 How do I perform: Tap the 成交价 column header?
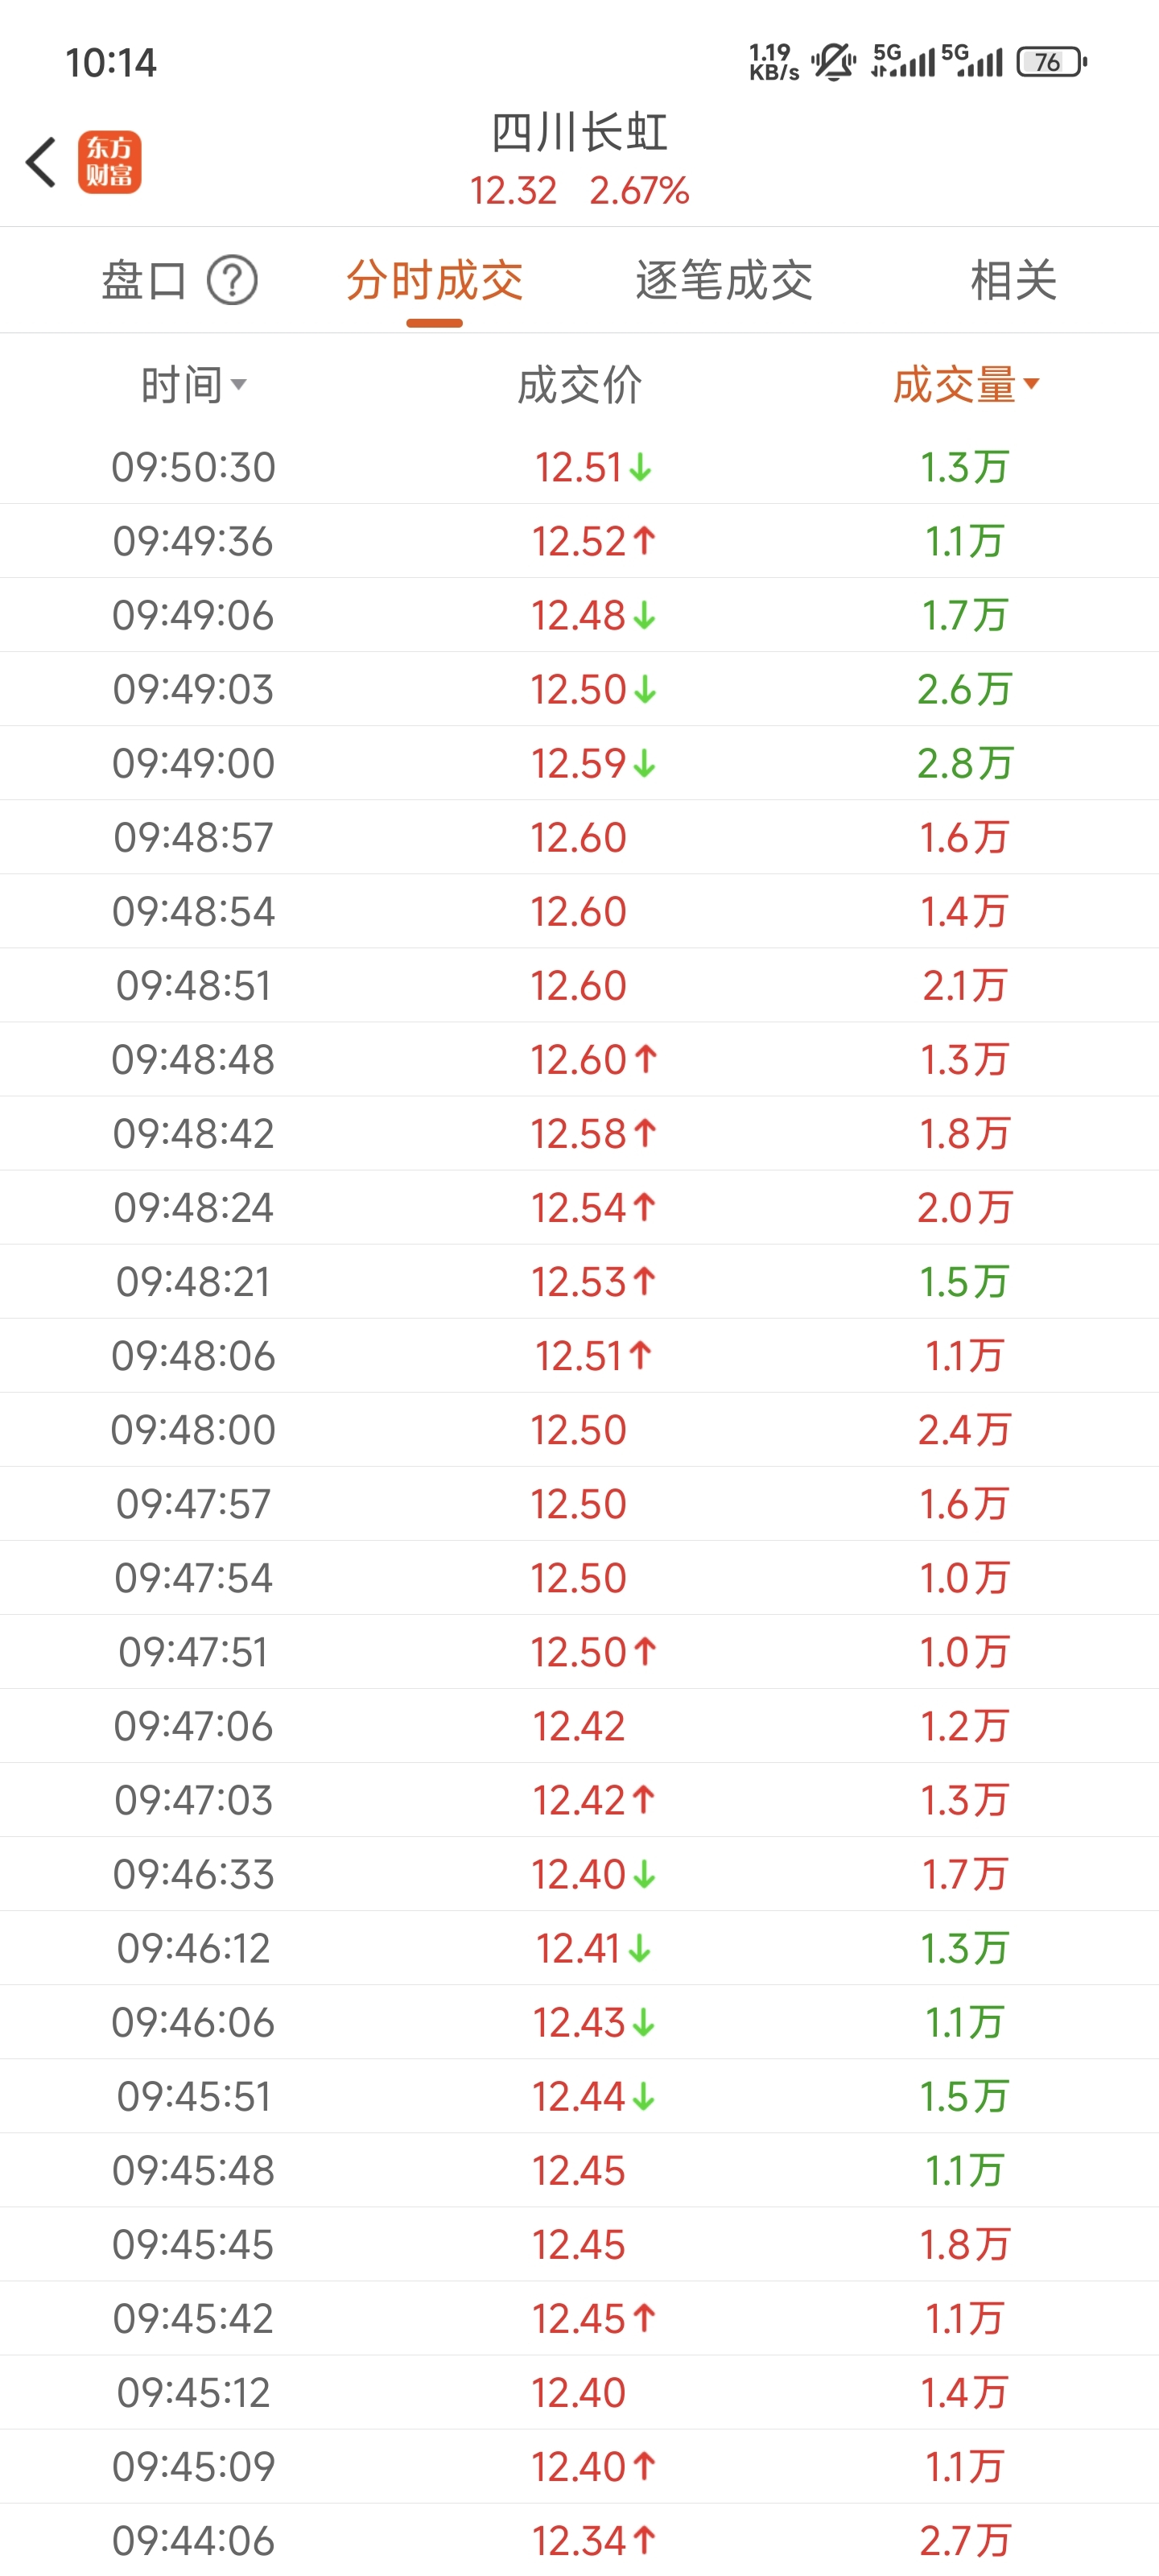pos(579,385)
